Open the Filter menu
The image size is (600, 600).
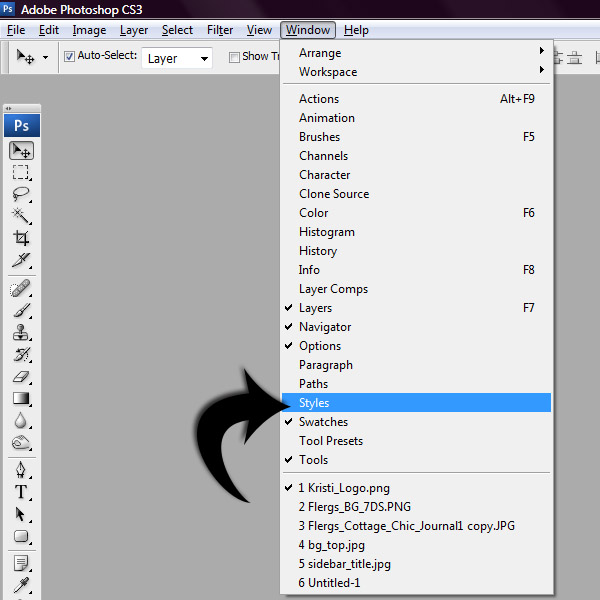pyautogui.click(x=220, y=30)
